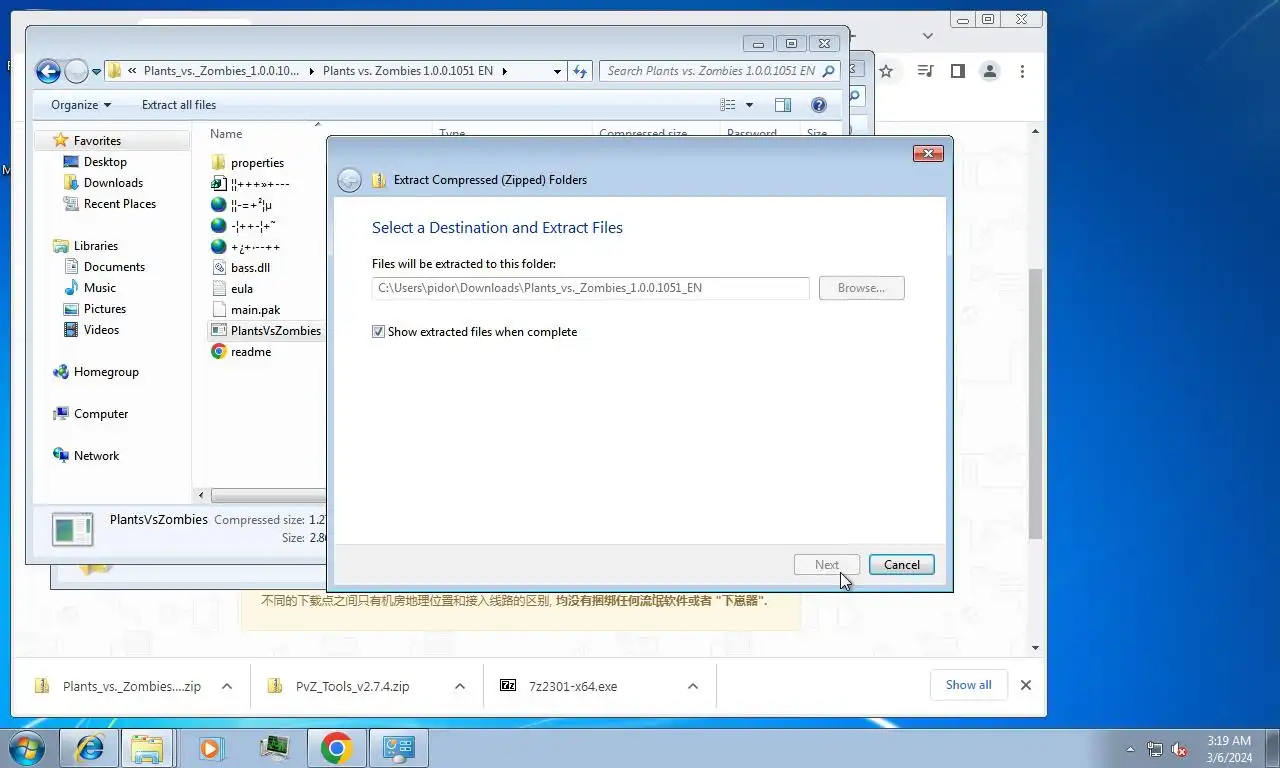
Task: Click the extract wizard back arrow
Action: 349,180
